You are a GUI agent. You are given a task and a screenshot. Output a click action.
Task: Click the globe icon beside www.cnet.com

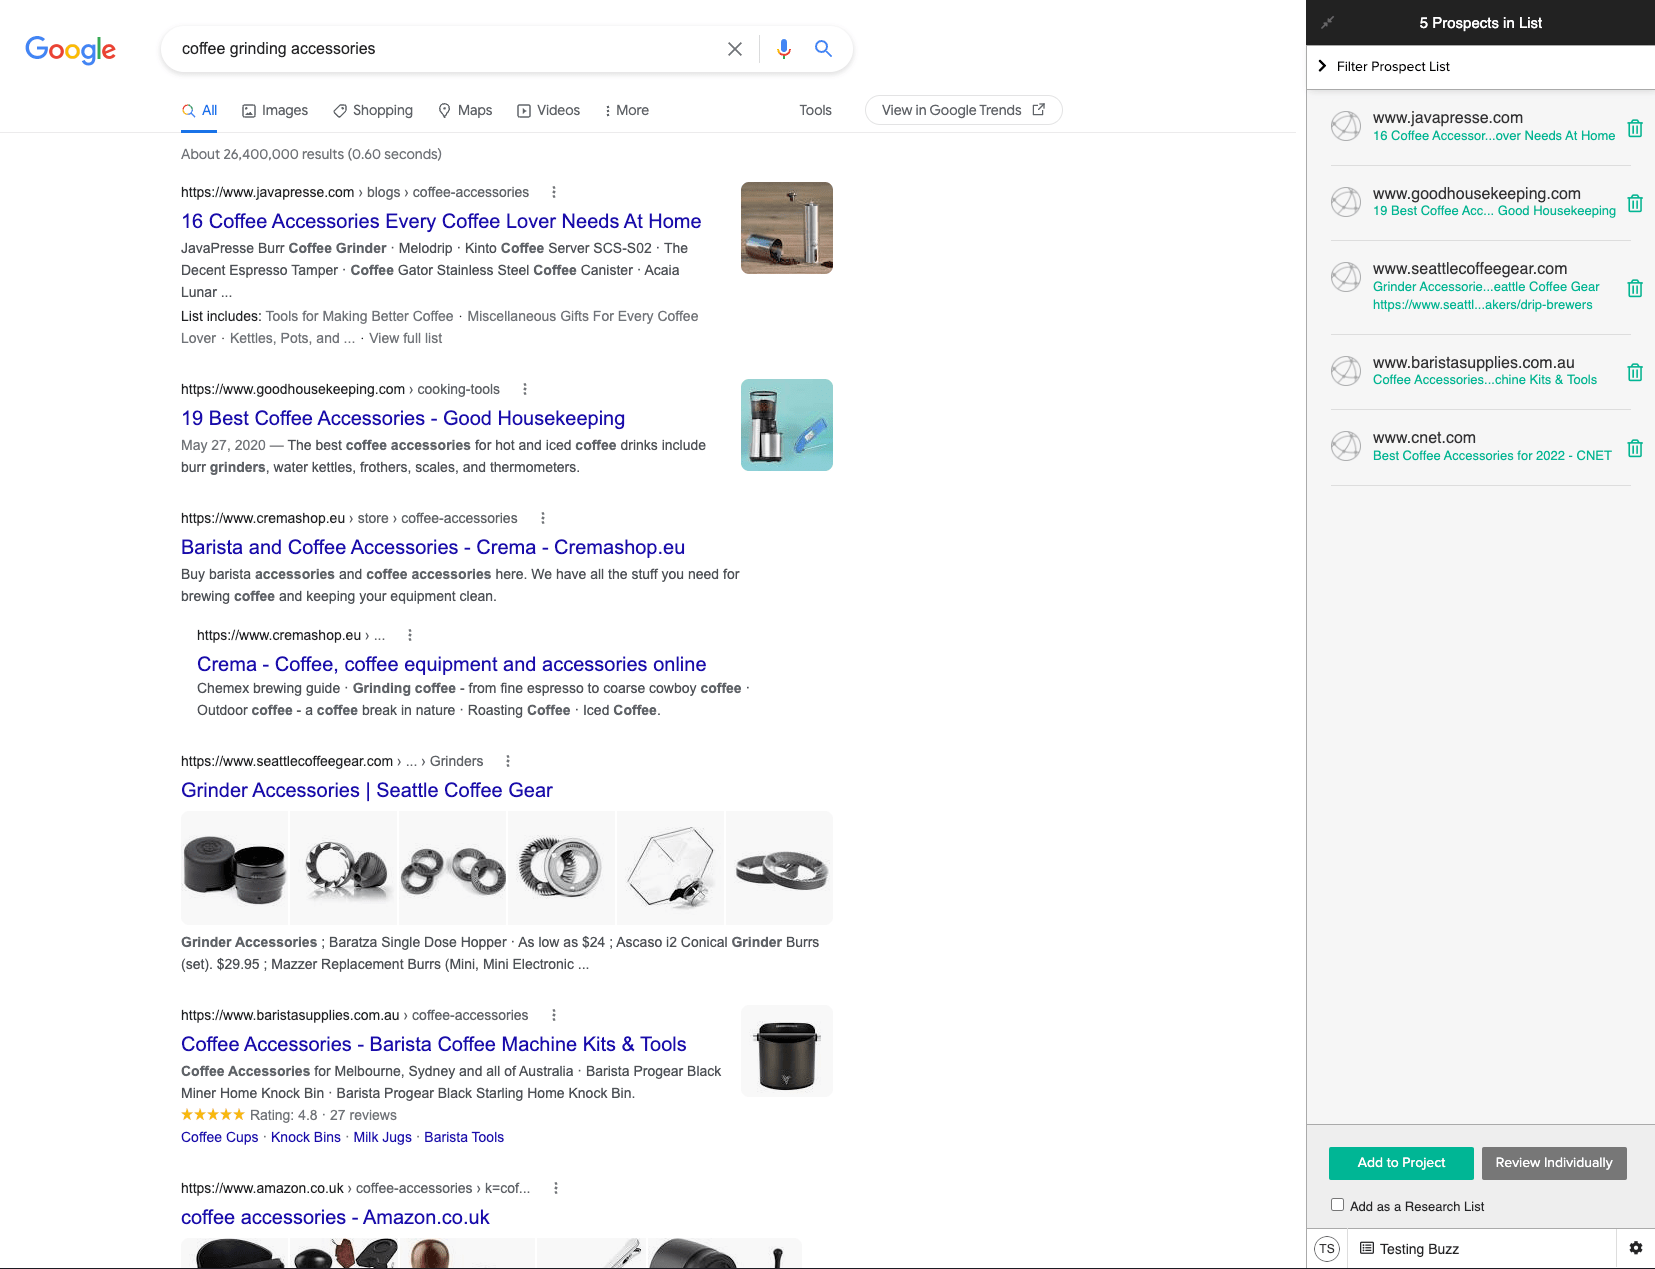tap(1346, 446)
